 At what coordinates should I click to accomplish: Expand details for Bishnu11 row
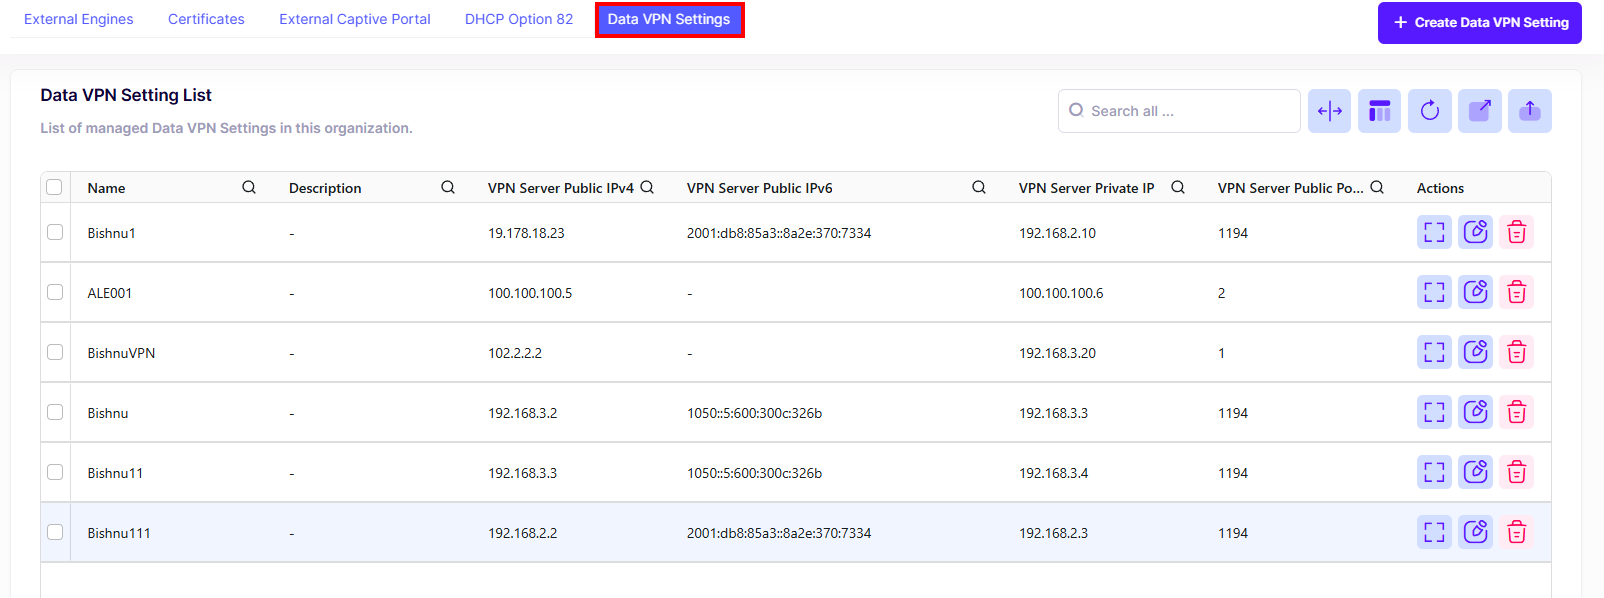coord(1434,472)
